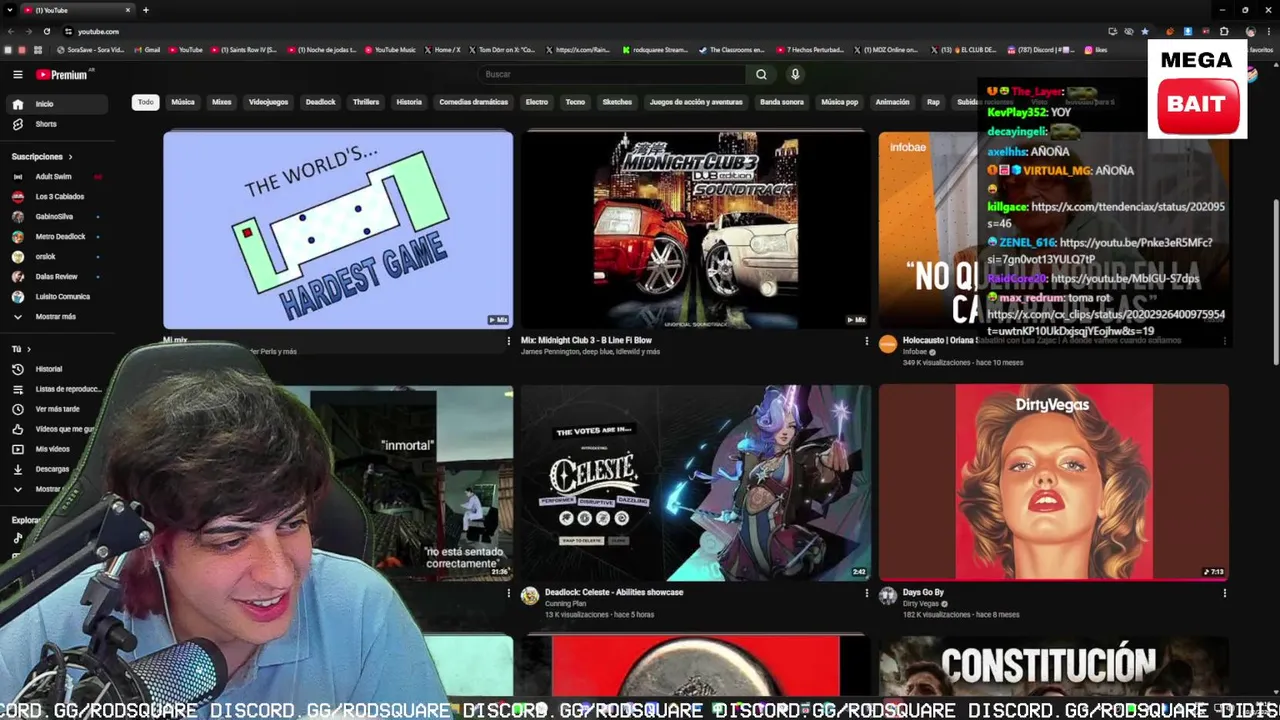
Task: Select the Electro filter chip
Action: click(537, 102)
